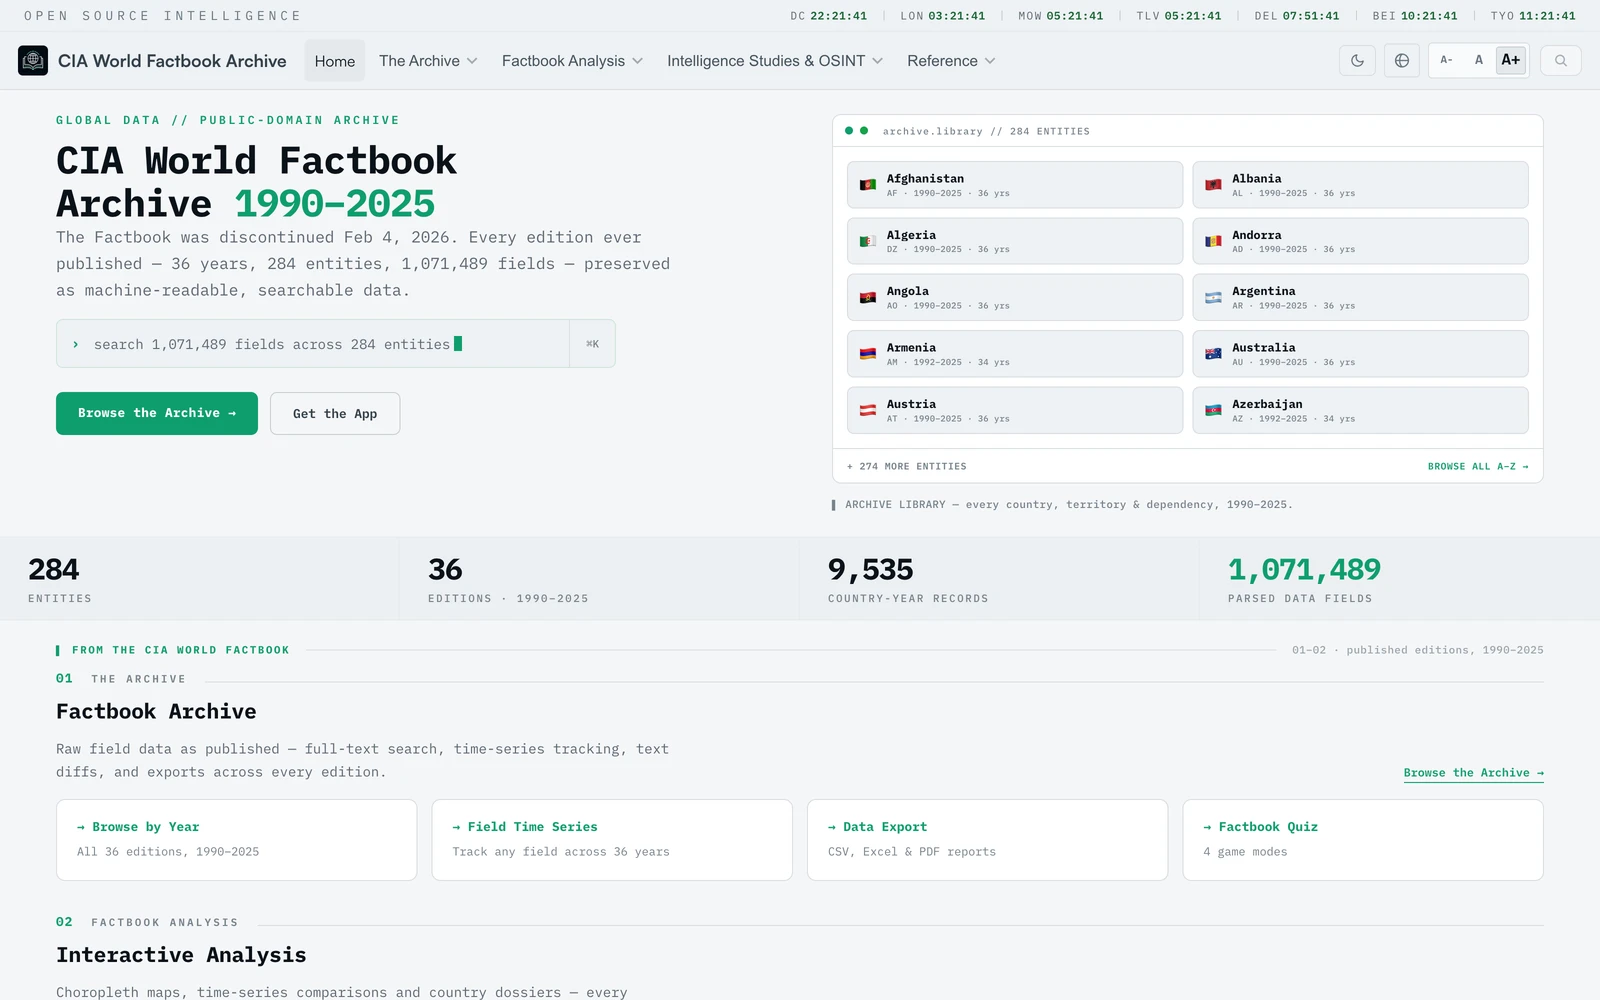The height and width of the screenshot is (1000, 1600).
Task: Open the Data Export card
Action: [x=987, y=840]
